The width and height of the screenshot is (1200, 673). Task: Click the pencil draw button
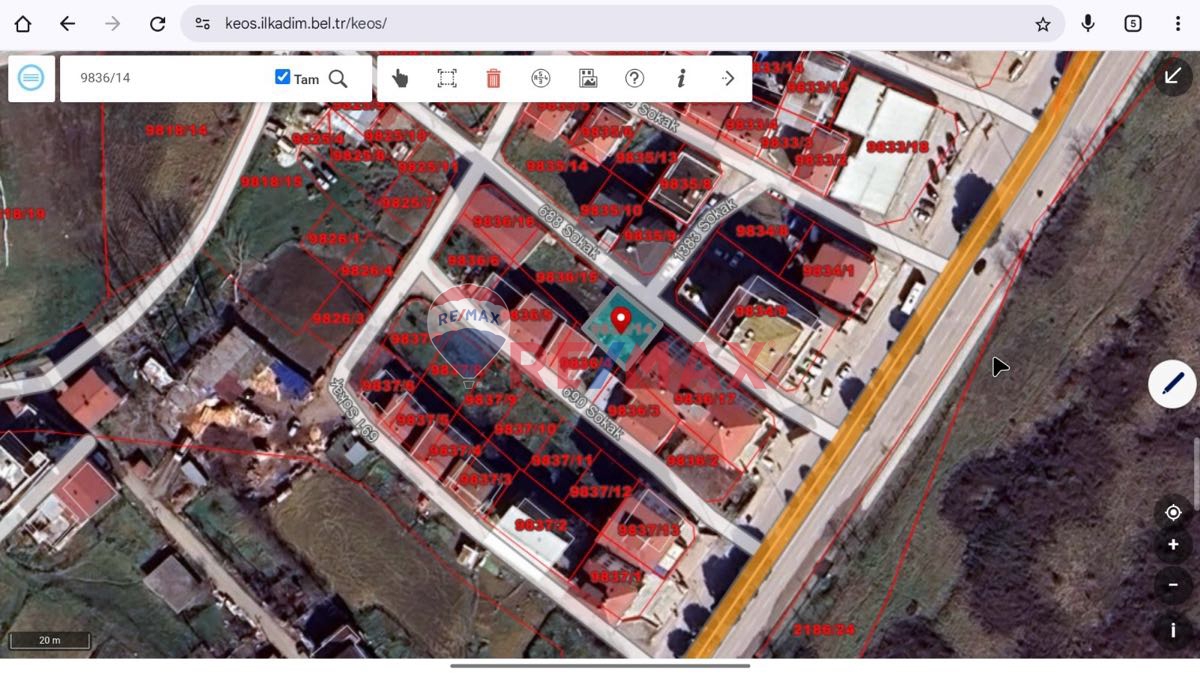[x=1172, y=383]
